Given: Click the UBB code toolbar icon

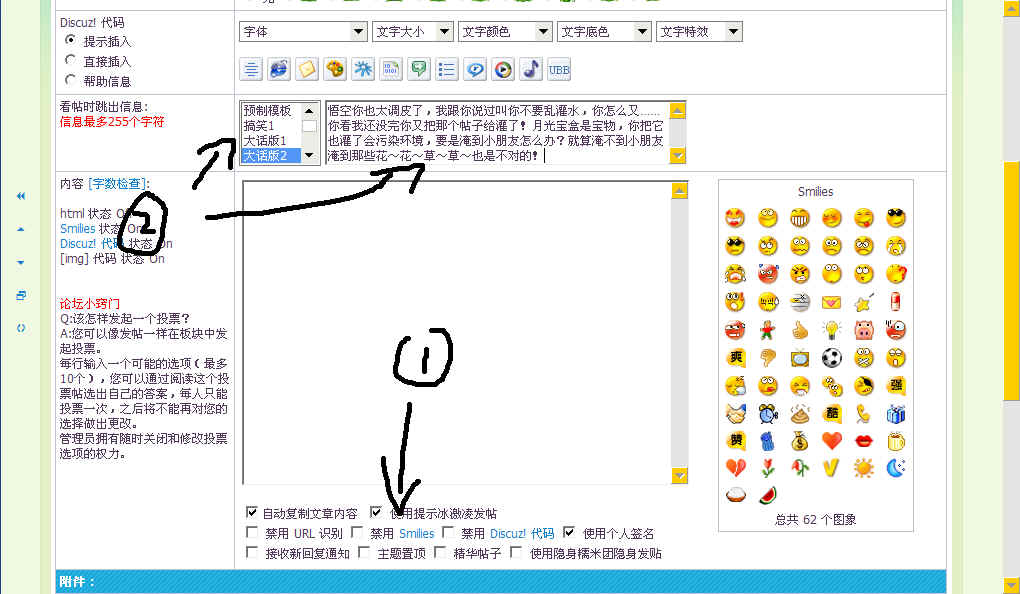Looking at the screenshot, I should point(559,69).
